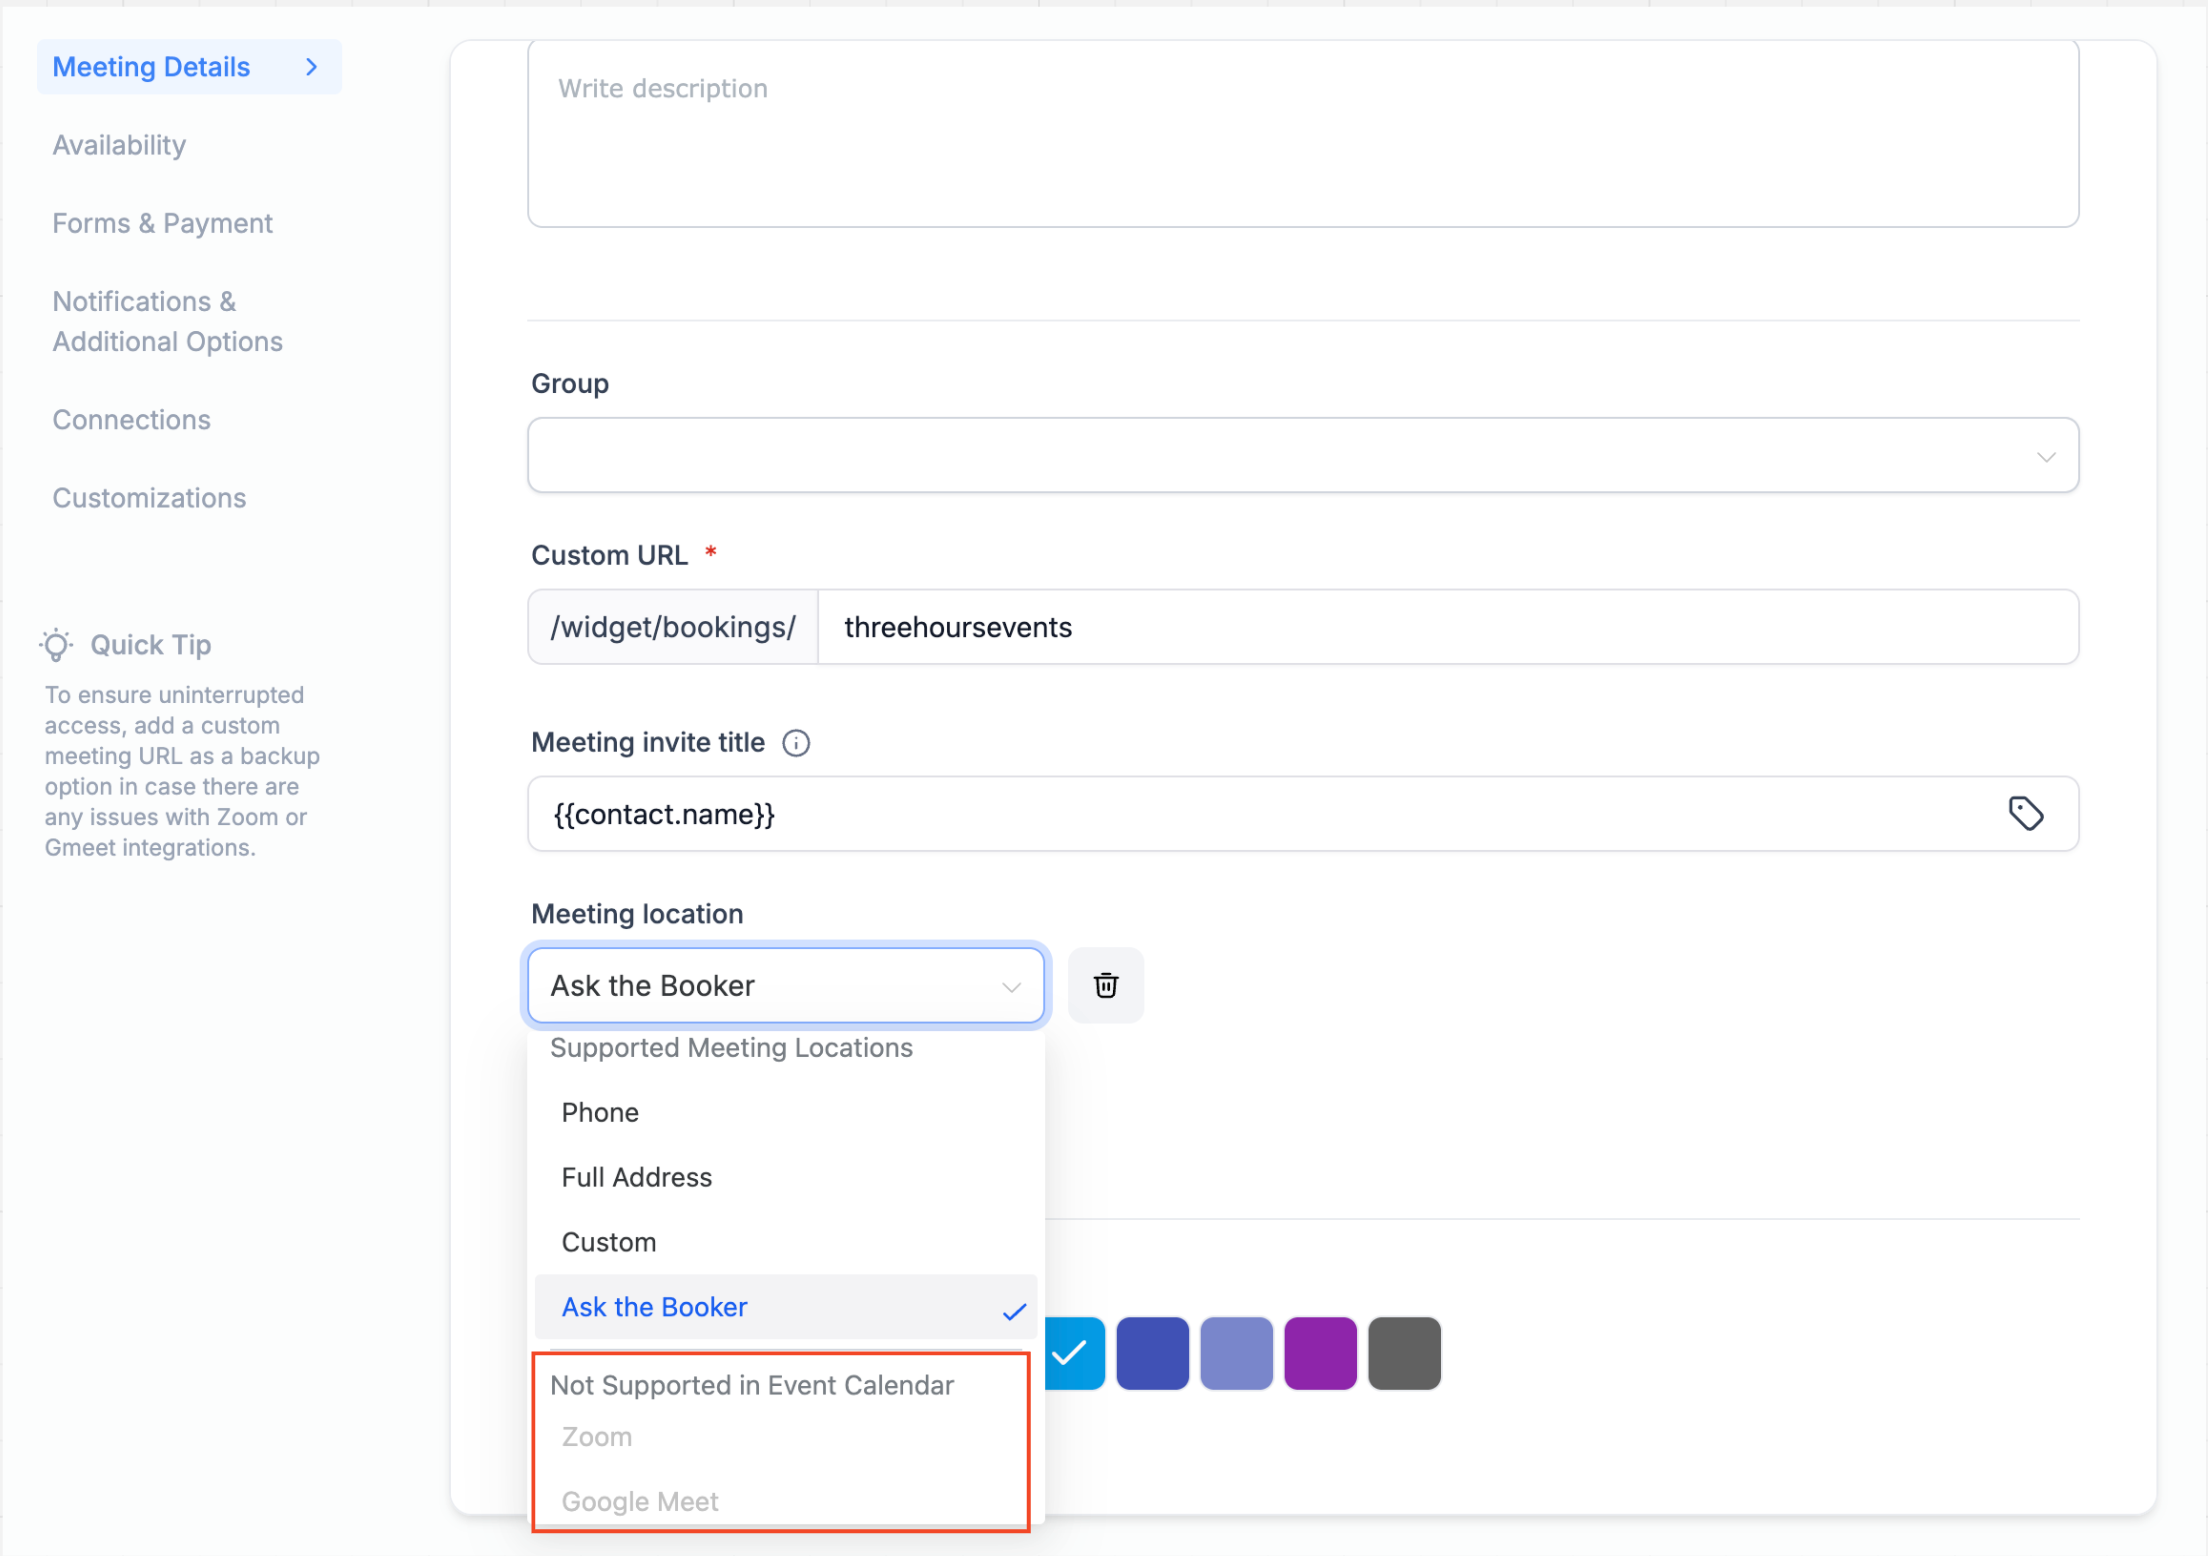Viewport: 2208px width, 1556px height.
Task: Click the trash icon beside Meeting location
Action: (1105, 985)
